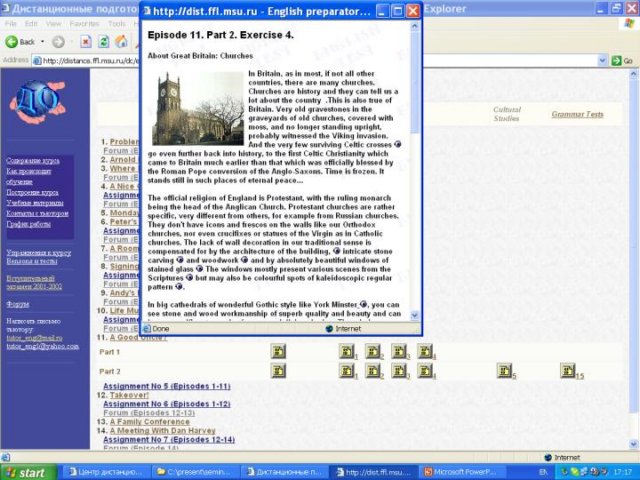
Task: Open the first exercise icon in Part 1 row
Action: [x=278, y=351]
